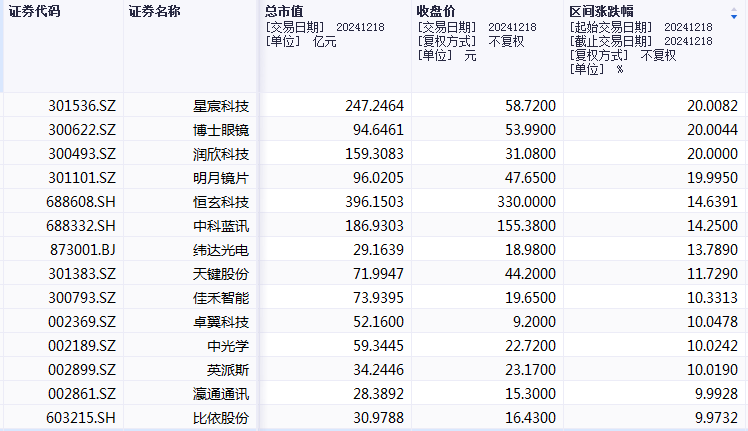The height and width of the screenshot is (431, 748).
Task: Select stock code 603215.SH
Action: click(x=81, y=418)
